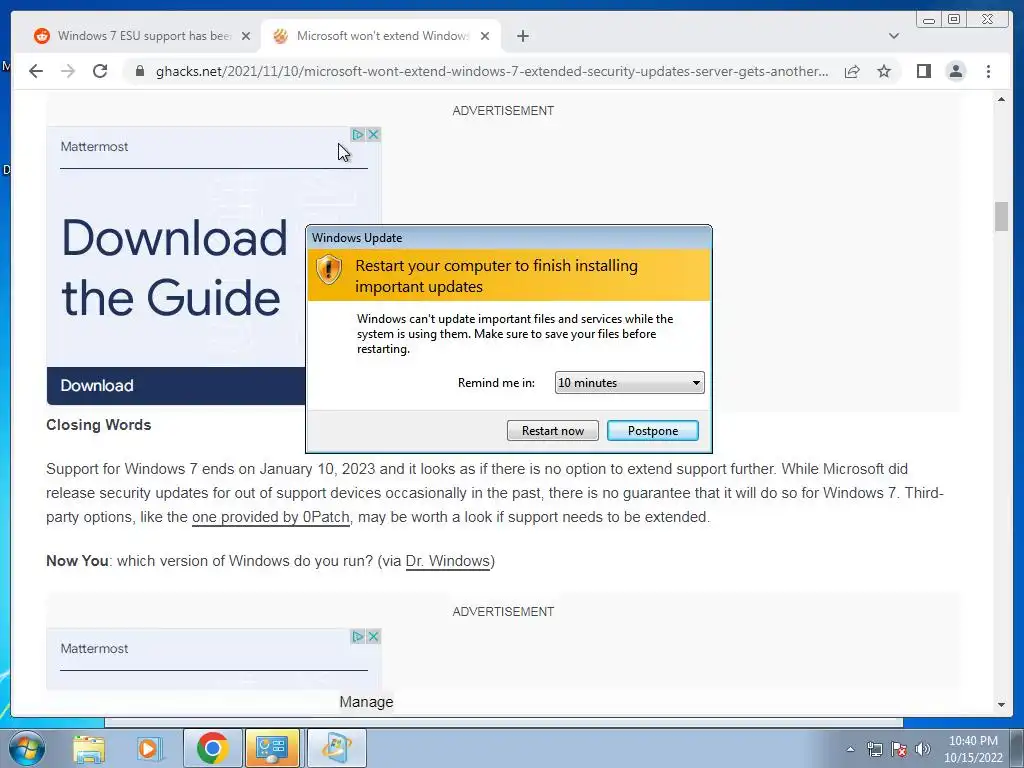The width and height of the screenshot is (1024, 768).
Task: Click the Mattermost label in the bottom ad
Action: (x=94, y=648)
